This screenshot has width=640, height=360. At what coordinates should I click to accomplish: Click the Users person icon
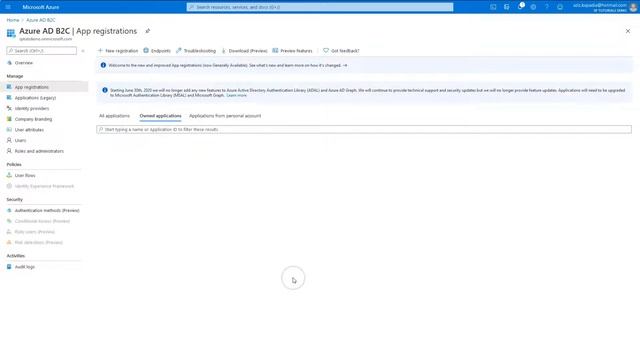point(9,140)
